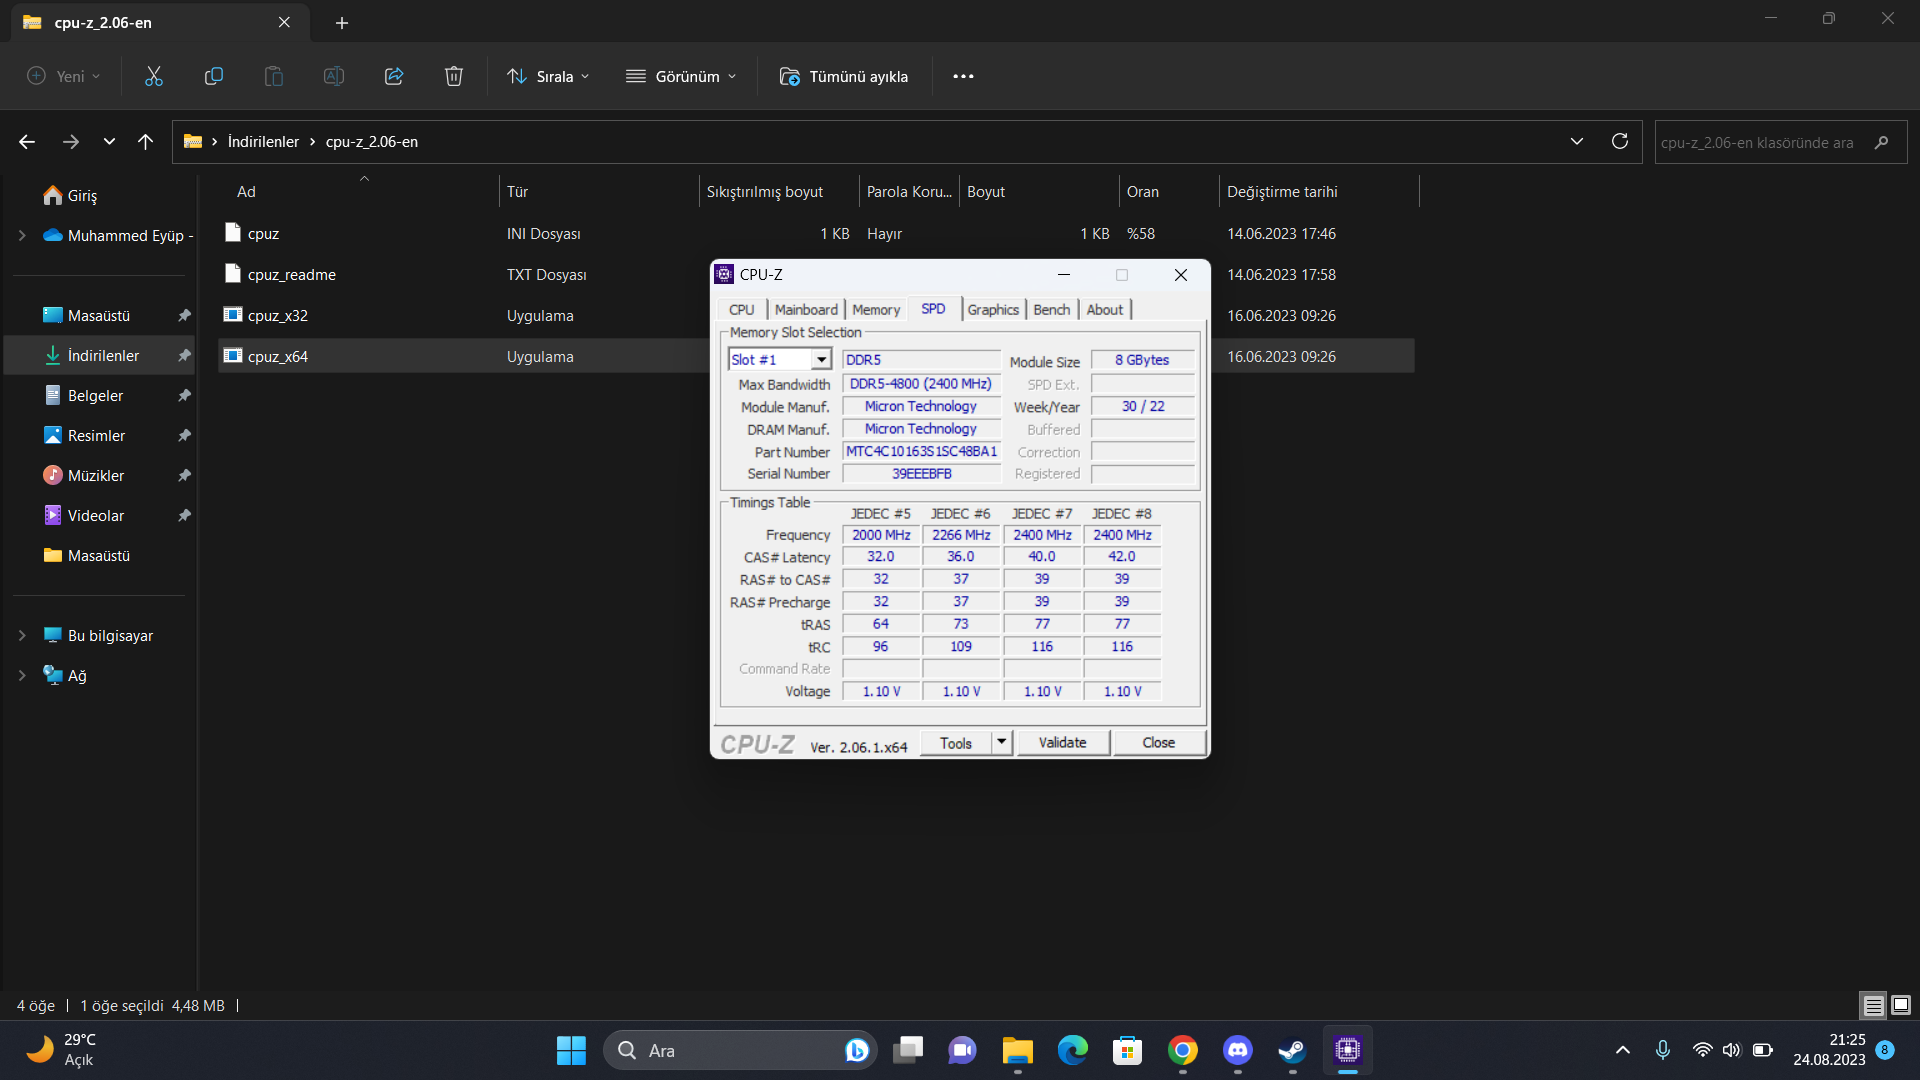
Task: Open the Tools dropdown arrow in CPU-Z
Action: [x=1001, y=742]
